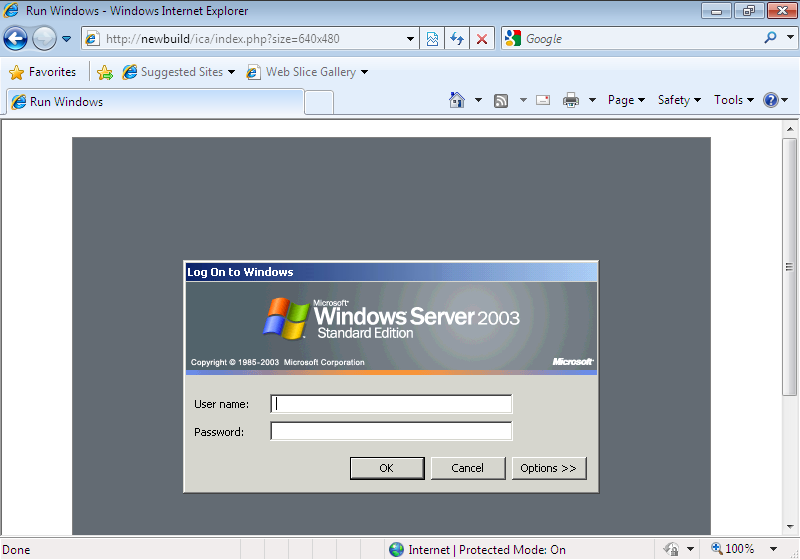
Task: Open the recent pages dropdown arrow
Action: 66,39
